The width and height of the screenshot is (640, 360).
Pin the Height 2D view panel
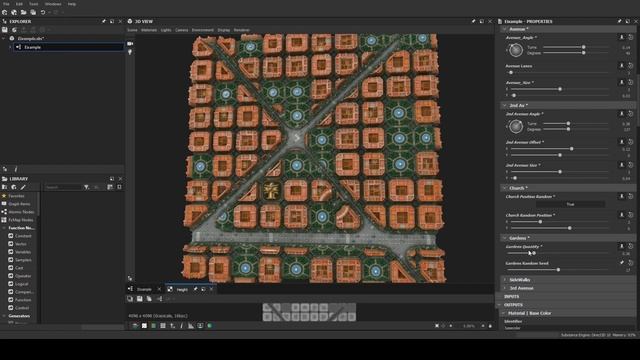(195, 289)
